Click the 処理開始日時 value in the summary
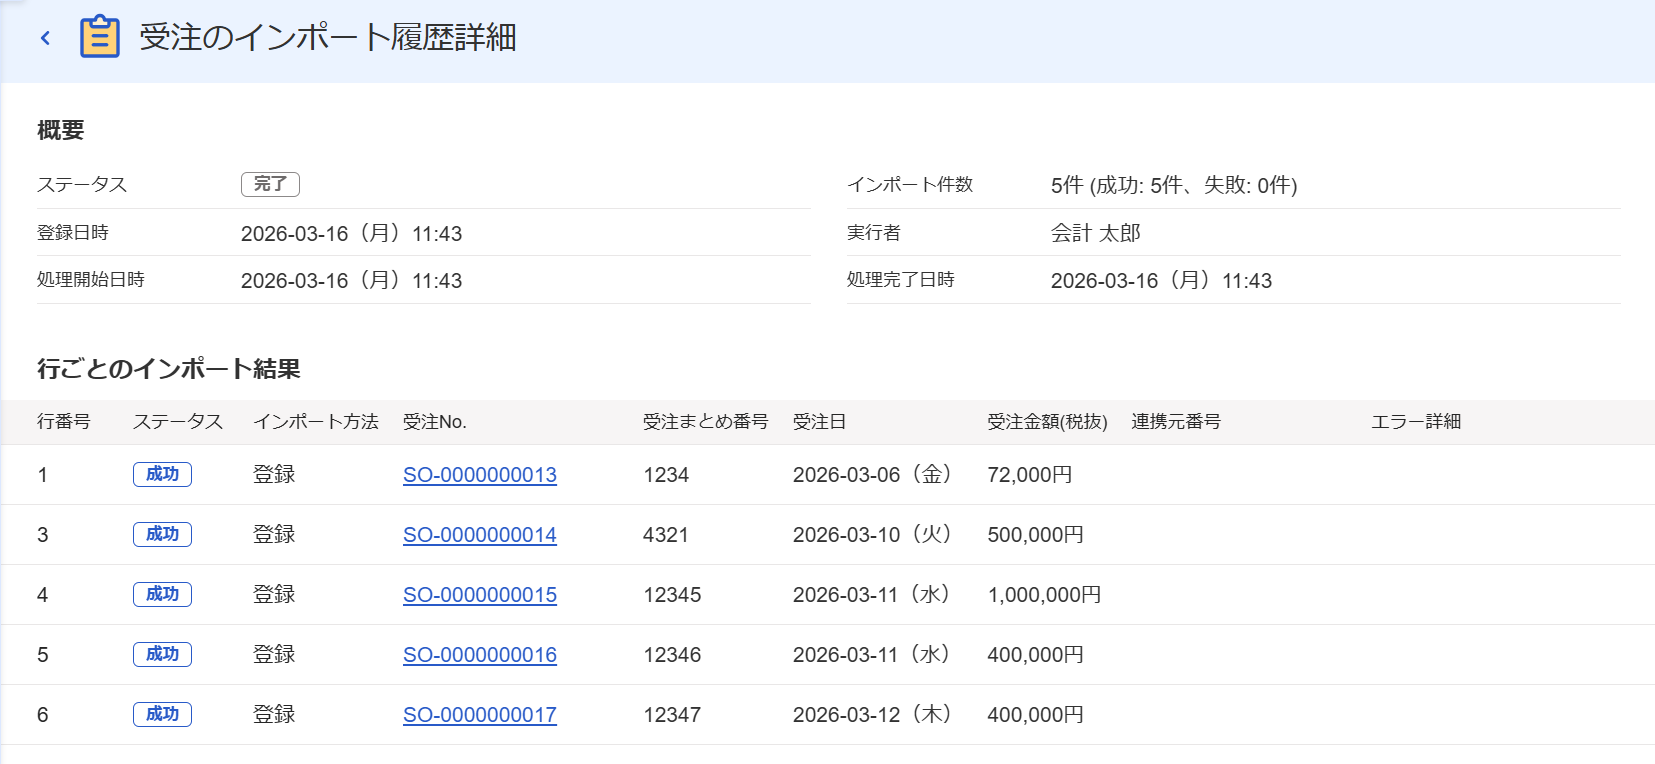The height and width of the screenshot is (764, 1655). tap(351, 281)
